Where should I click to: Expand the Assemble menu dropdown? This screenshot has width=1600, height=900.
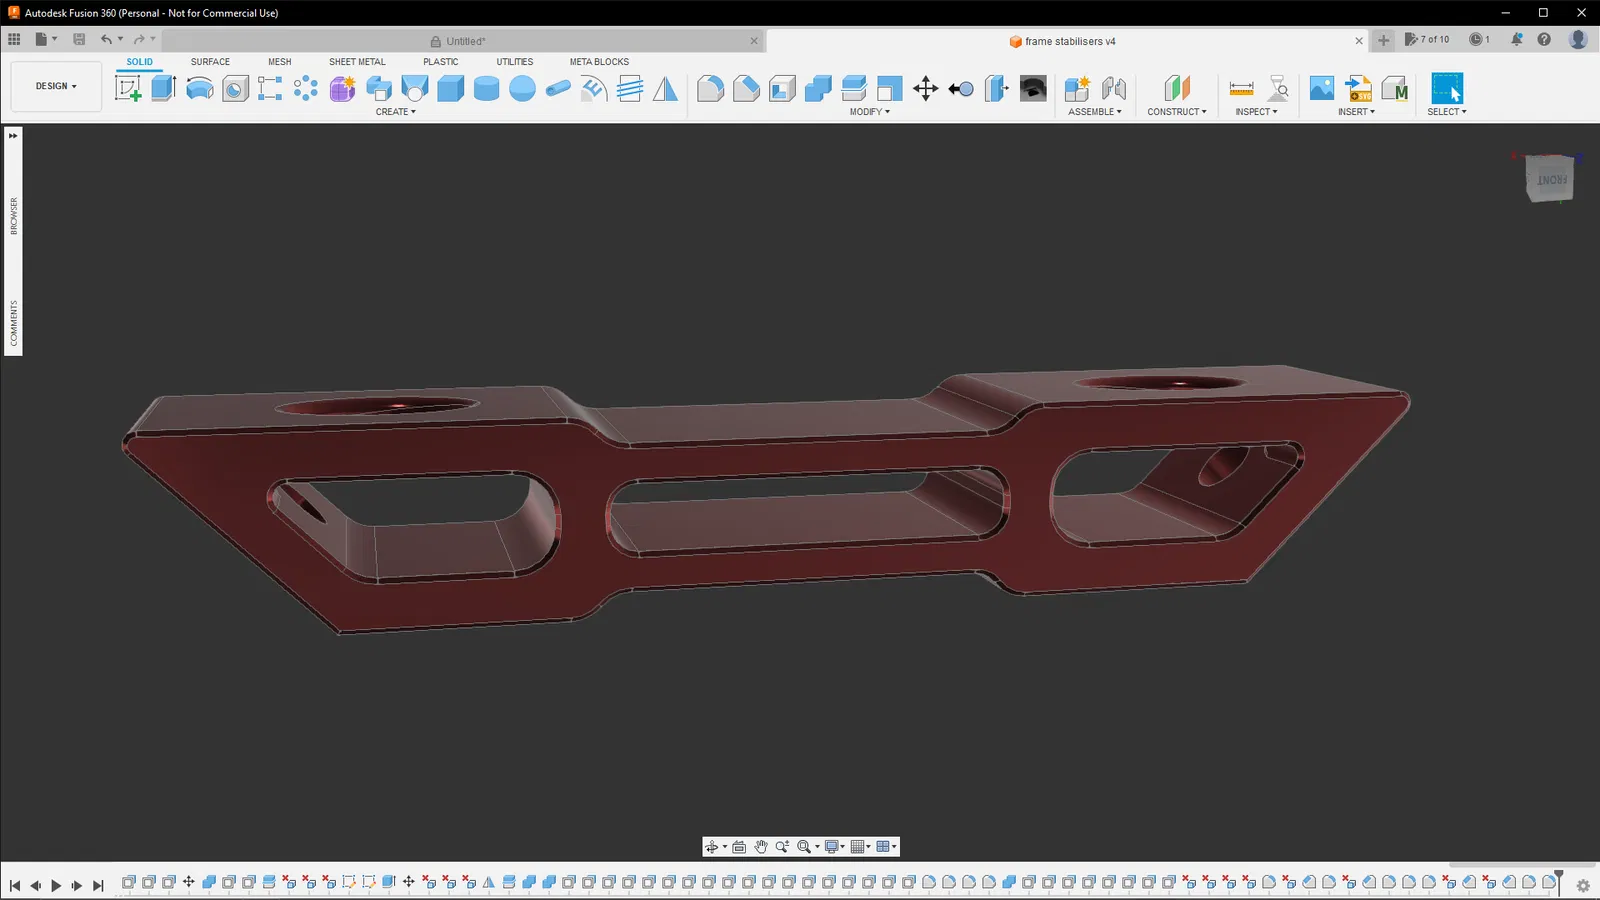1095,112
